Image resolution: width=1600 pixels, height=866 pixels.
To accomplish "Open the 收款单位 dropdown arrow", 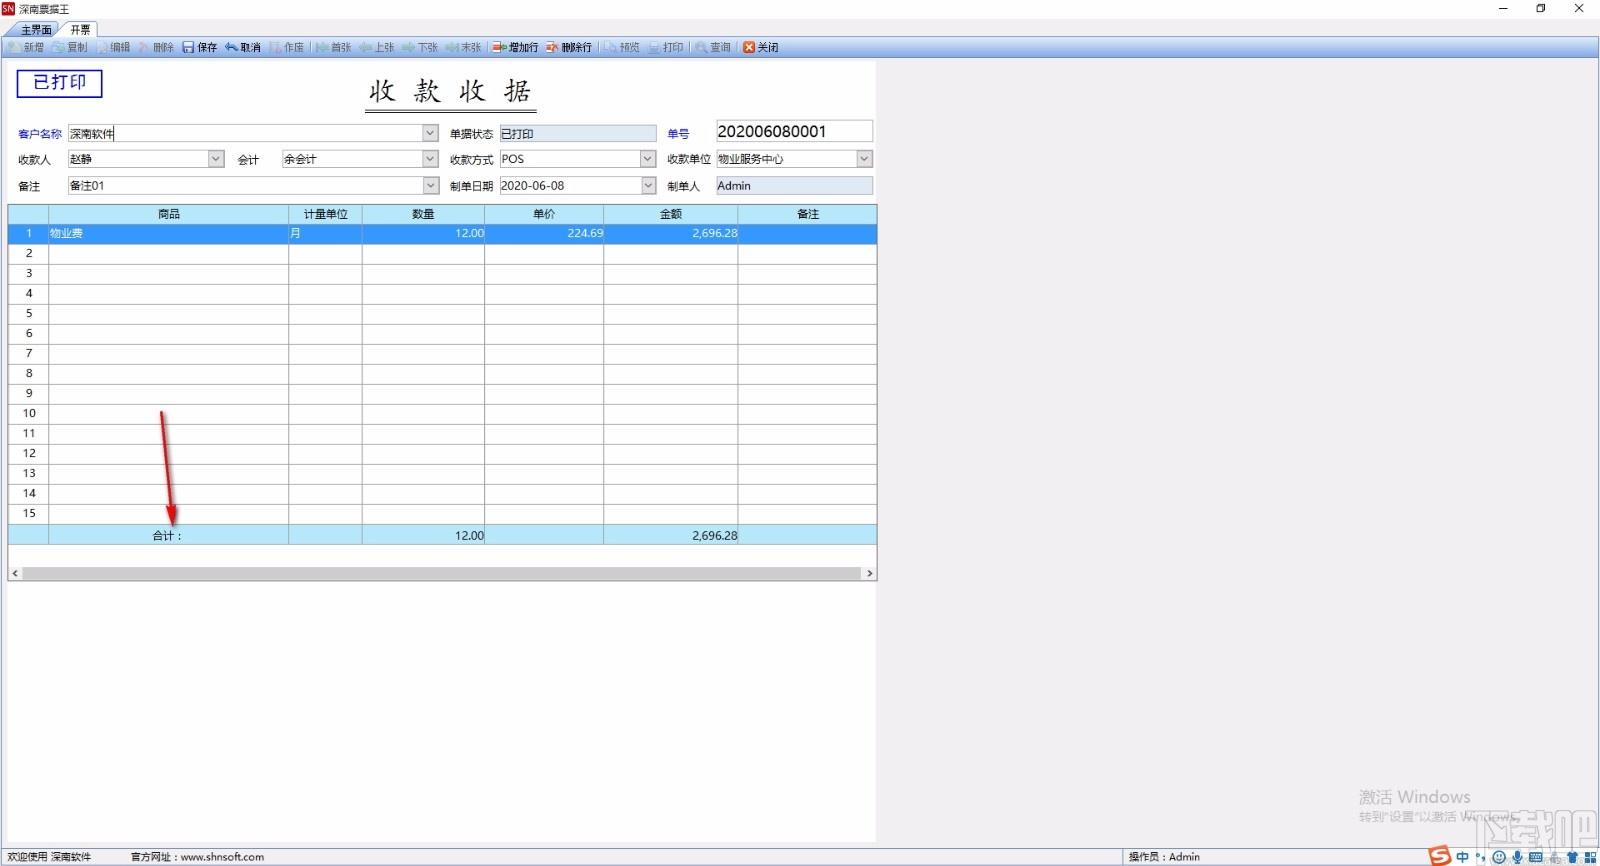I will click(x=865, y=159).
